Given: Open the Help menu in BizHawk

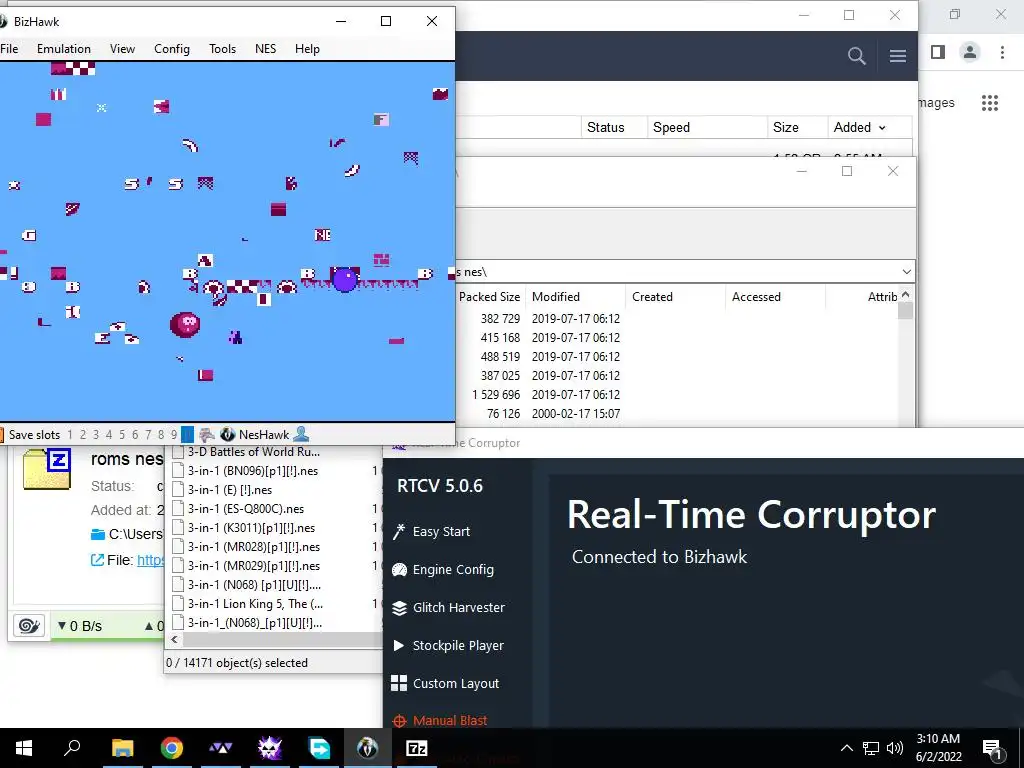Looking at the screenshot, I should click(307, 49).
